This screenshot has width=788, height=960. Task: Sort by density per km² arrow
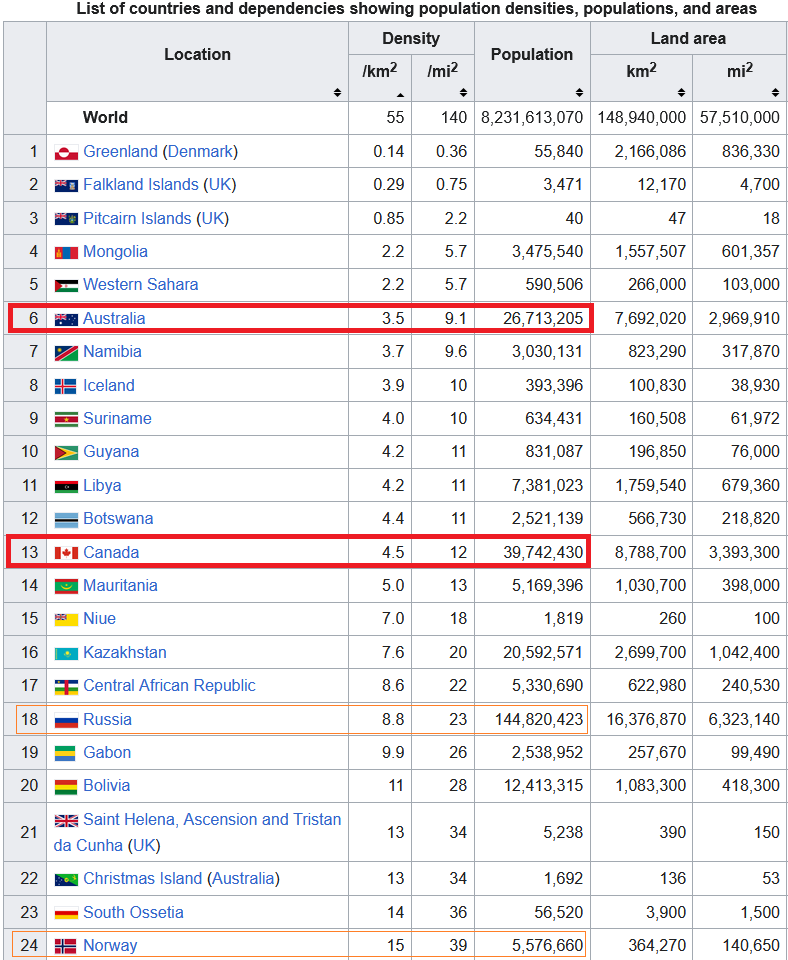tap(400, 95)
